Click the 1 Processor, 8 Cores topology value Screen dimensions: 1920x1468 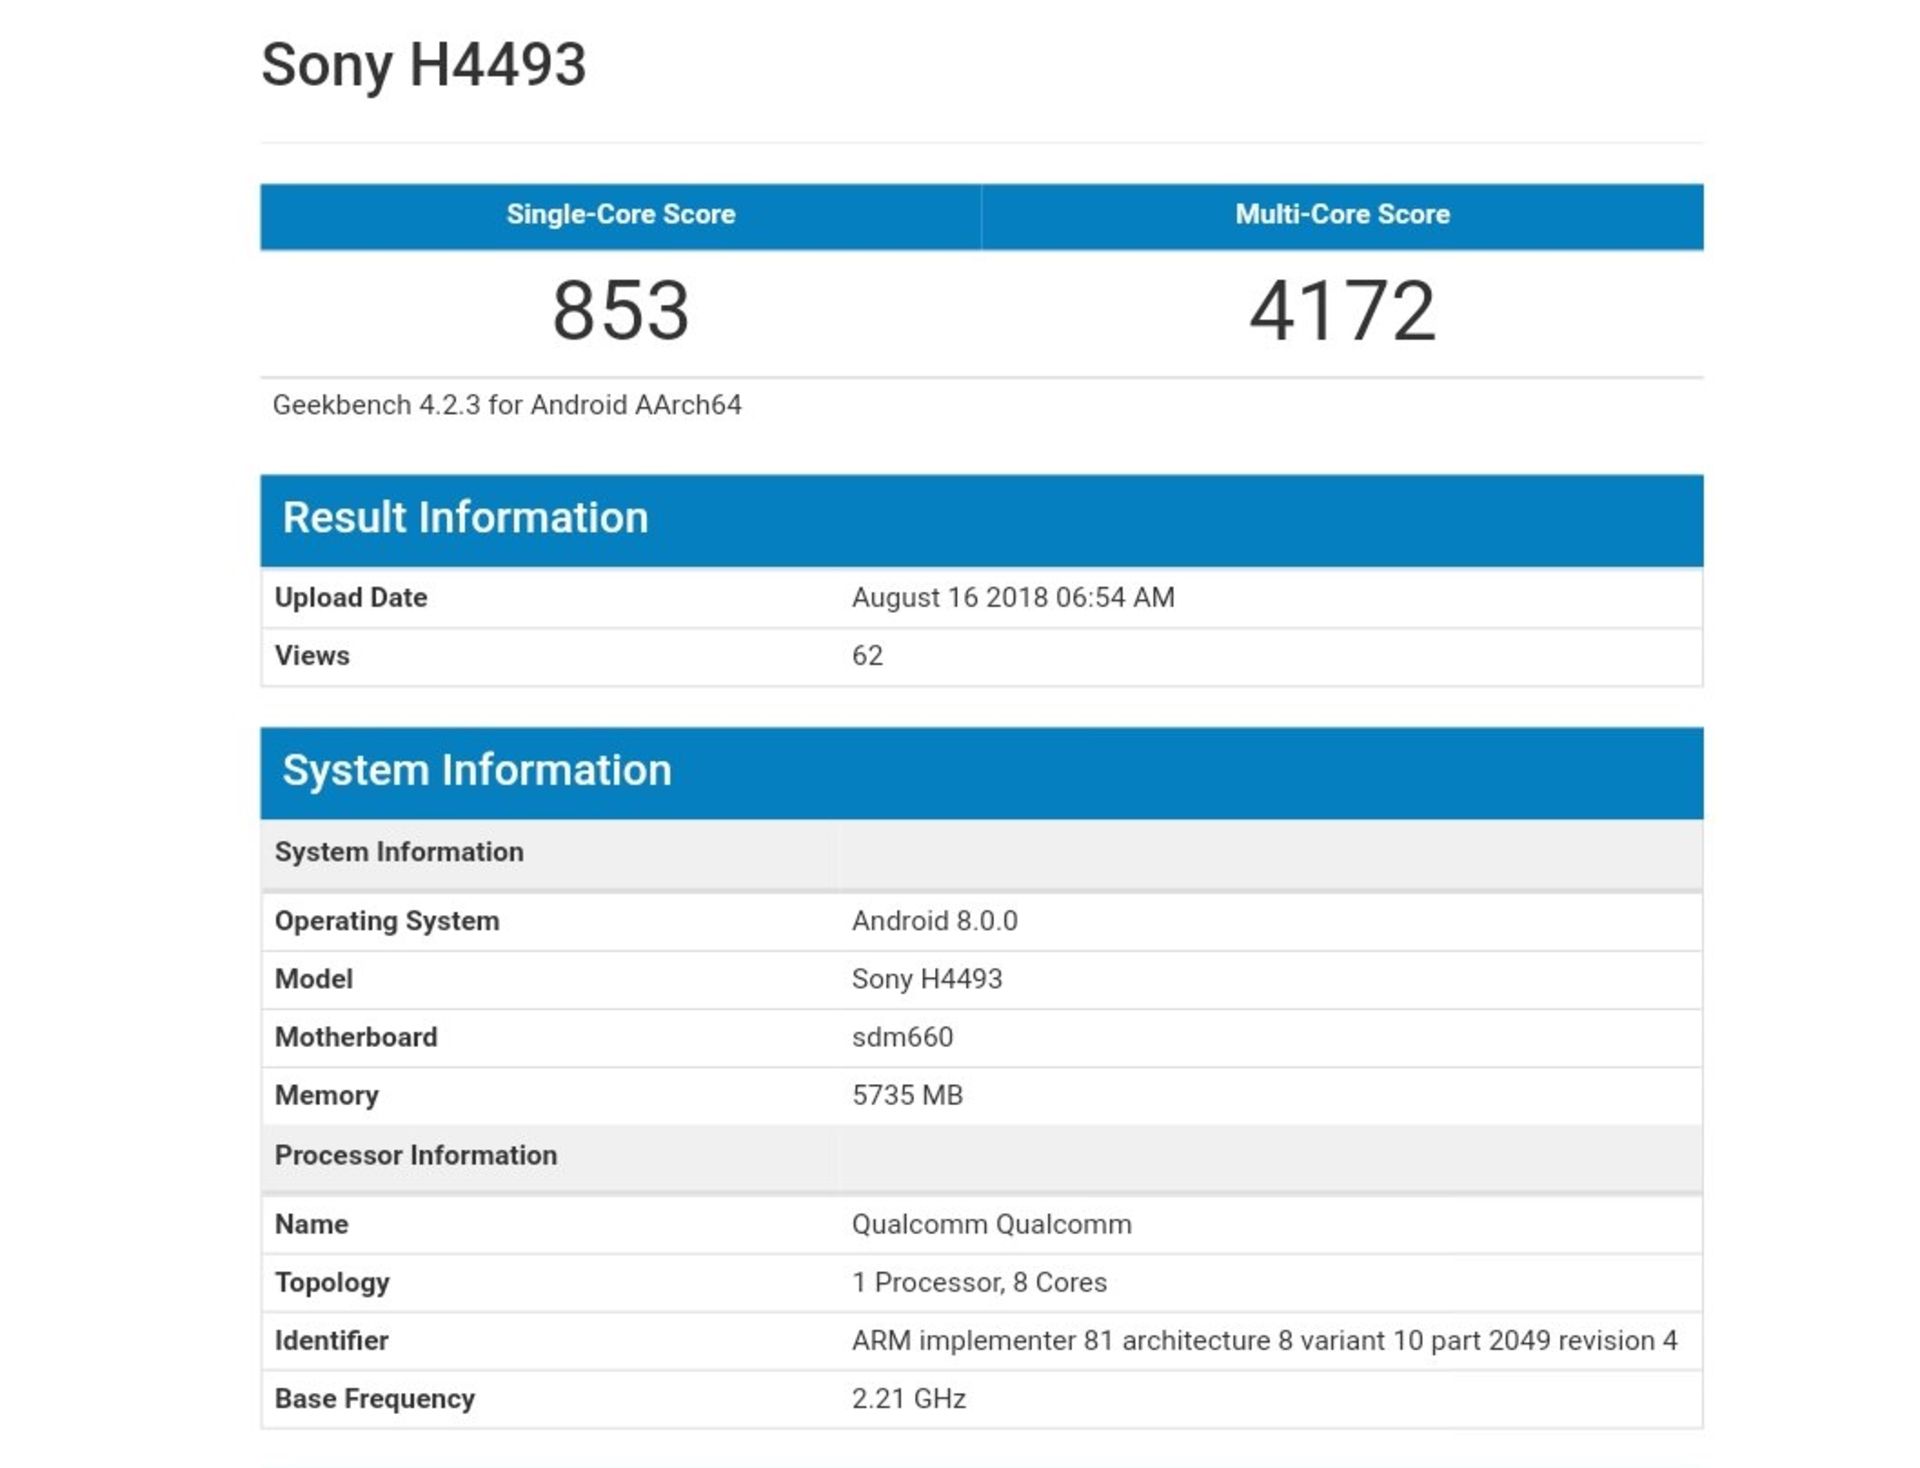click(x=979, y=1282)
